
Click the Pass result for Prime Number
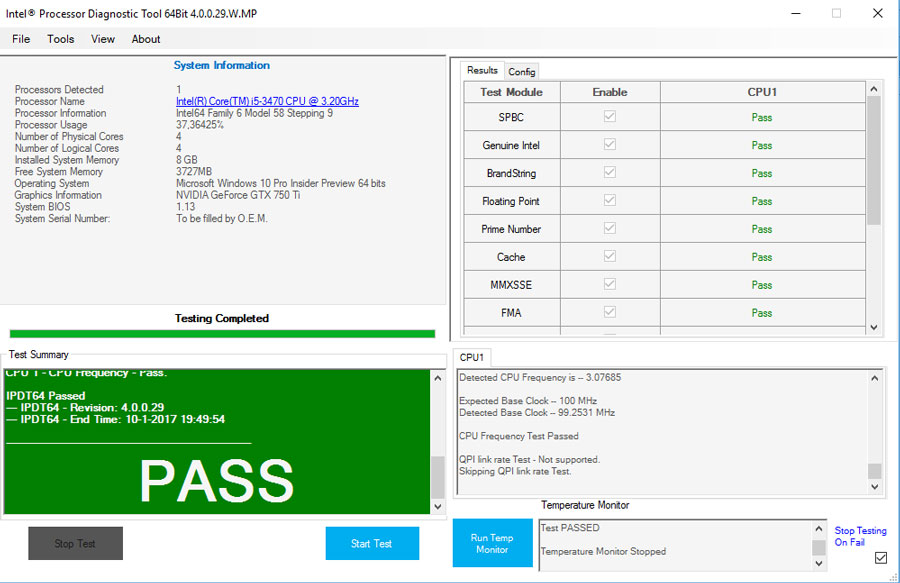click(x=762, y=229)
